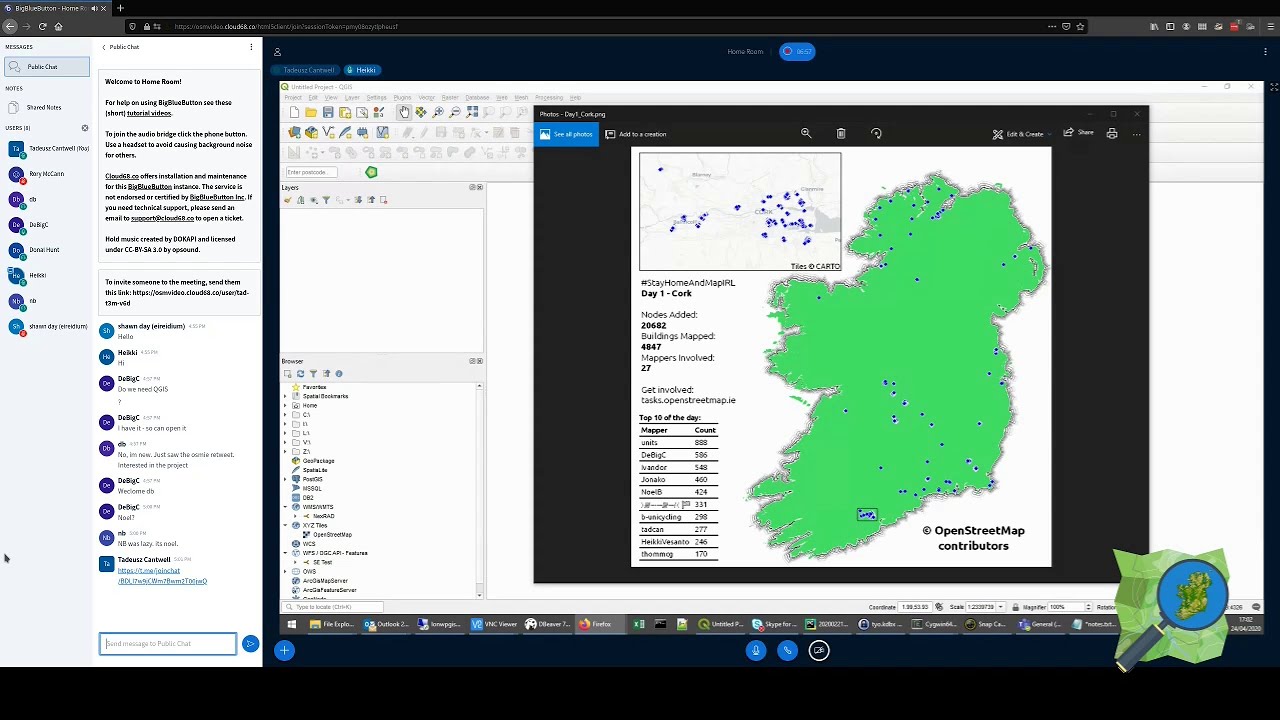Select GeoPackage in Browser tree
This screenshot has width=1280, height=720.
(318, 461)
